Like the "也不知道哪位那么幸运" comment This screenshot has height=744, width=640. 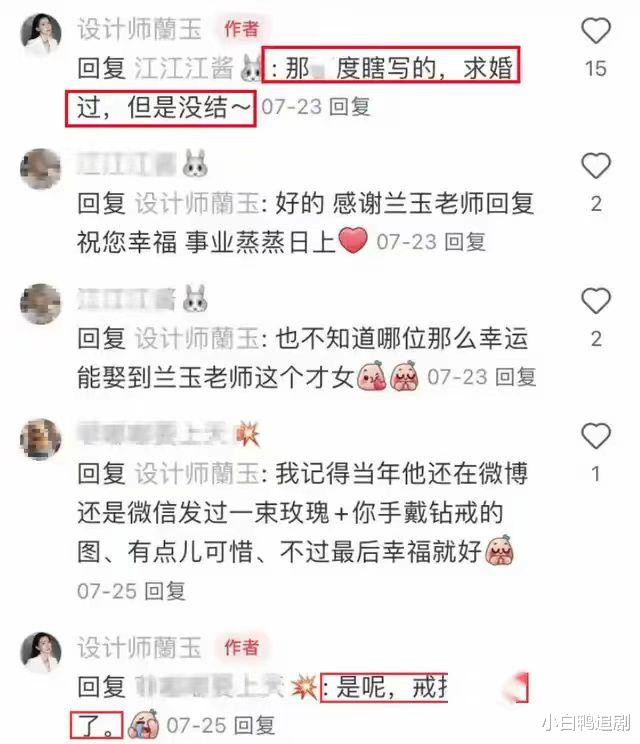pos(595,301)
